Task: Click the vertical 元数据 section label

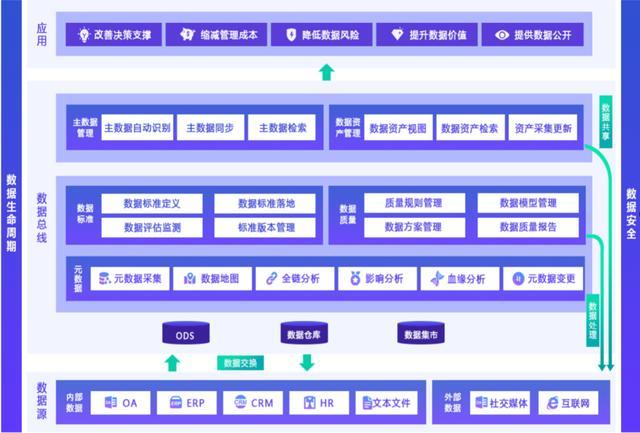Action: (78, 279)
